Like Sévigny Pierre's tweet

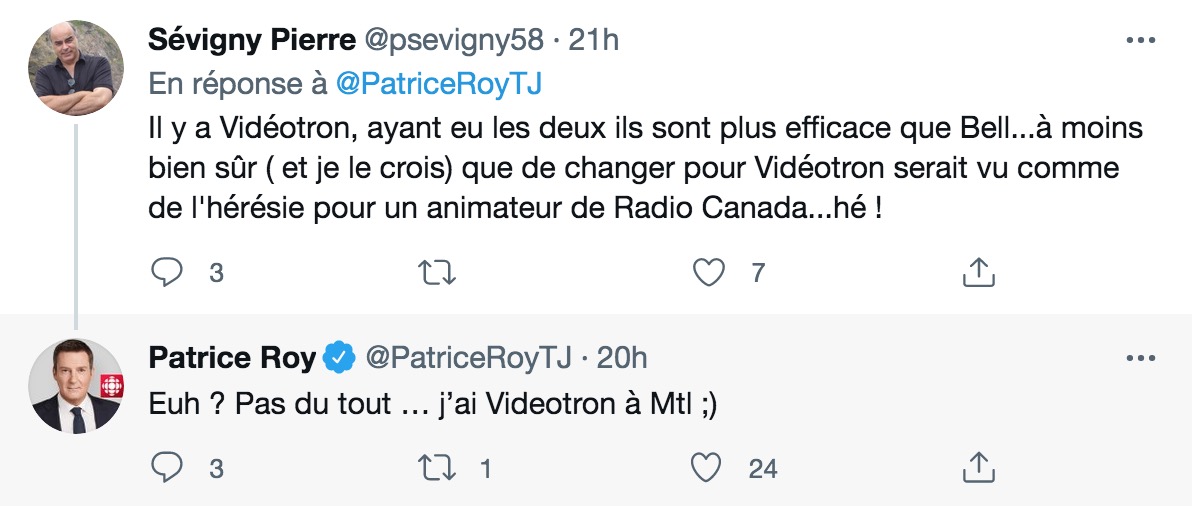(709, 272)
